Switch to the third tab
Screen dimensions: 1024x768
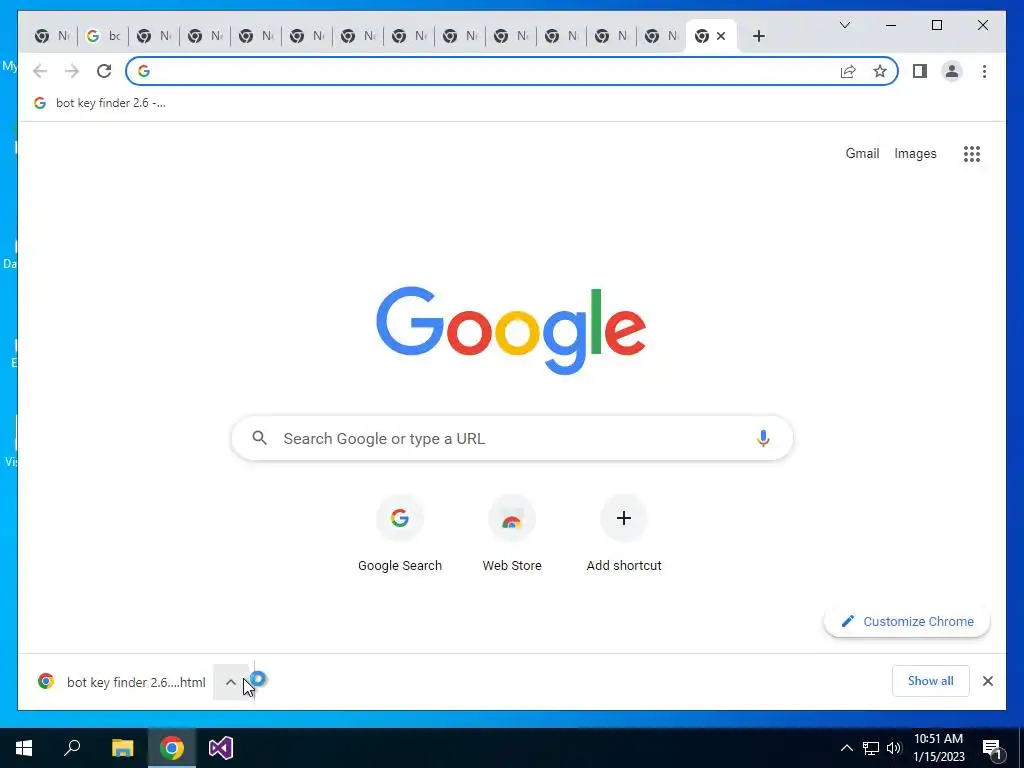pyautogui.click(x=154, y=36)
